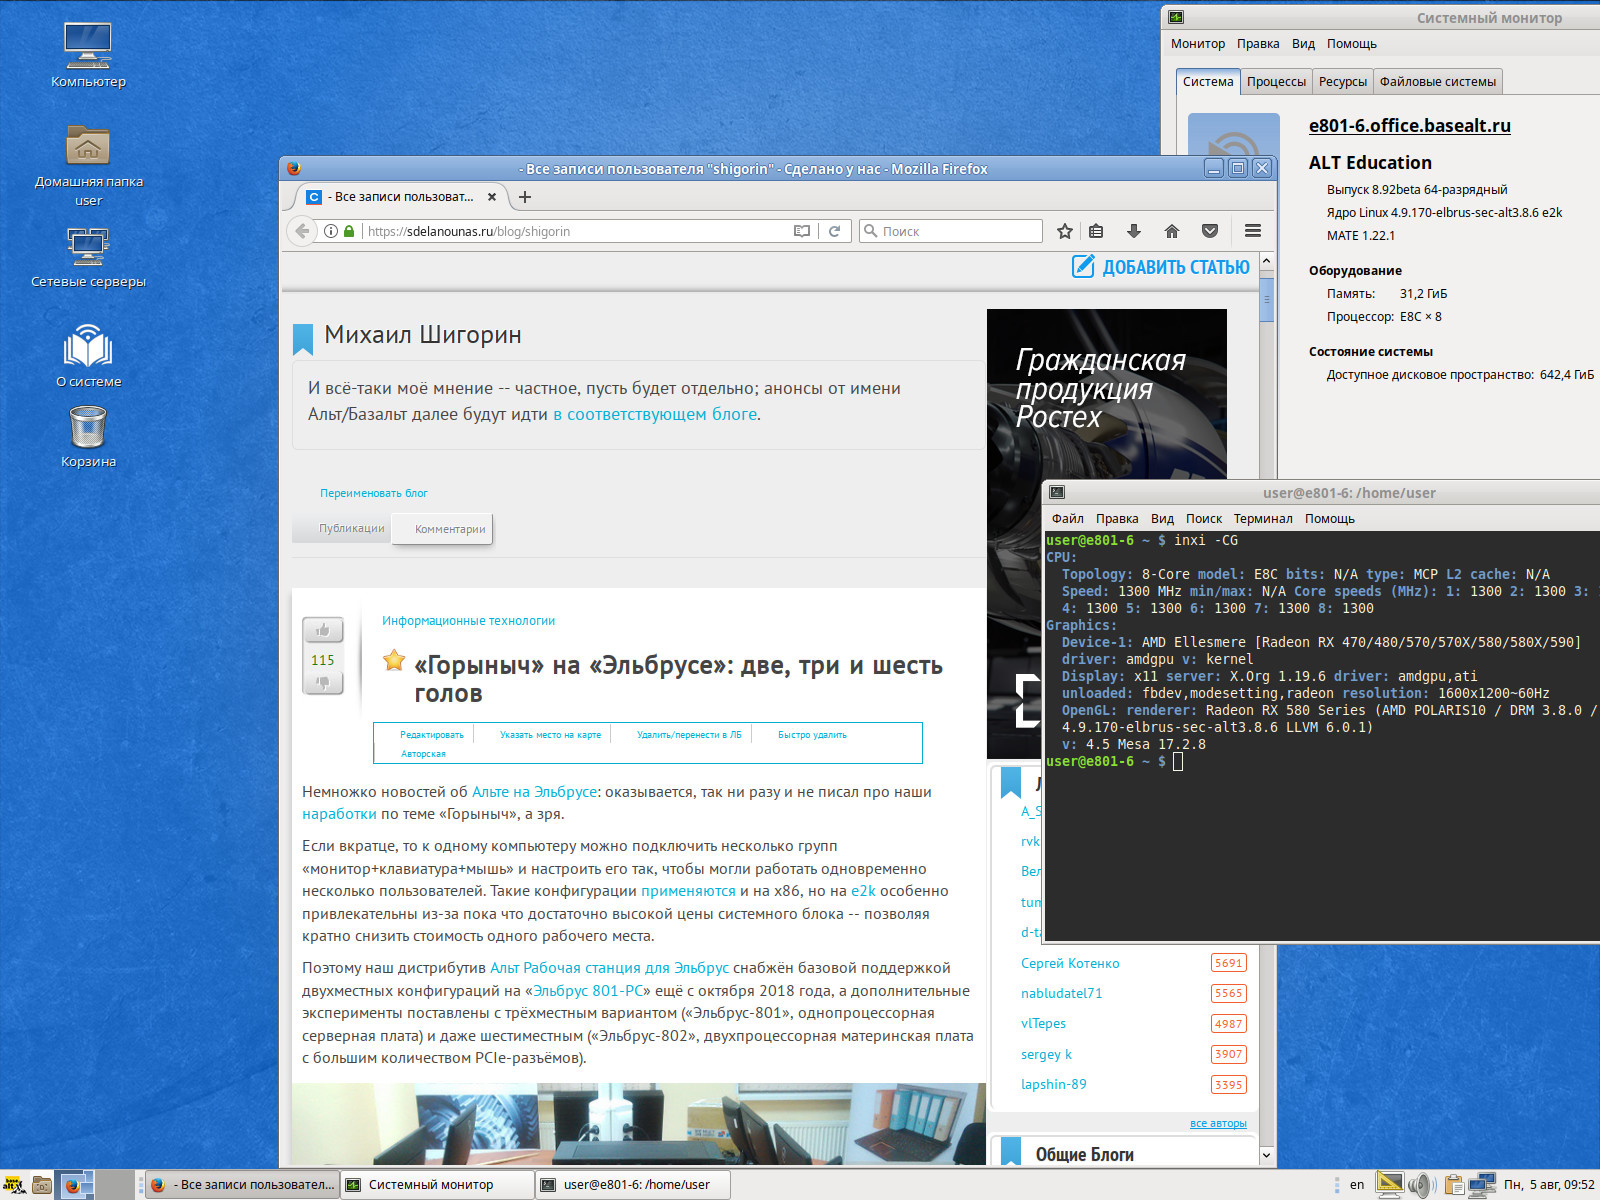Open the Компьютер desktop icon
The width and height of the screenshot is (1600, 1200).
(88, 56)
